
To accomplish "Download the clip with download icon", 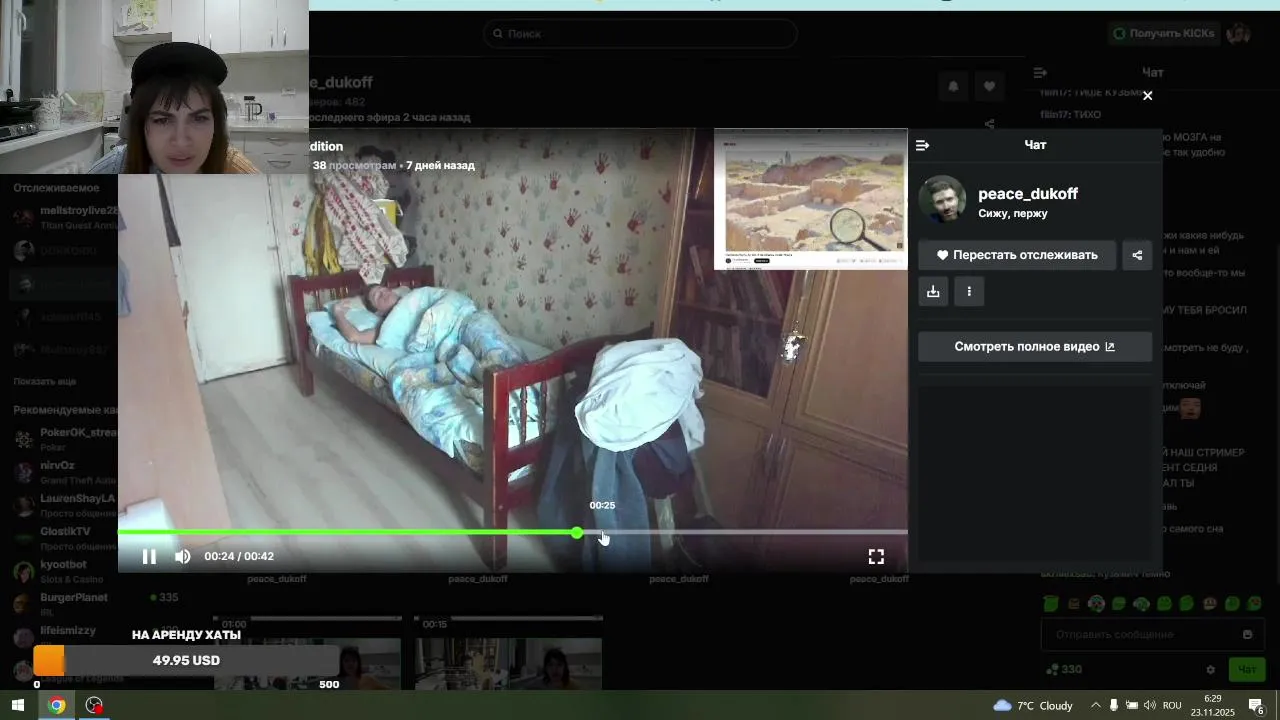I will 933,291.
